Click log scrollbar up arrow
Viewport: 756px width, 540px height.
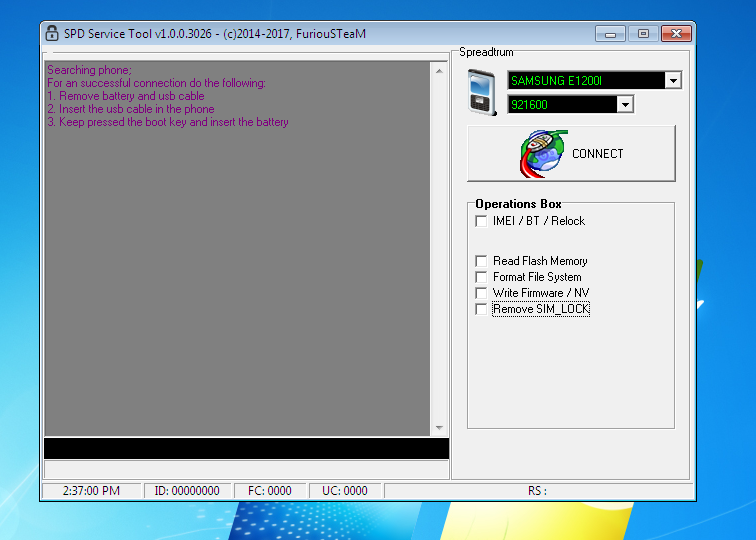click(439, 71)
